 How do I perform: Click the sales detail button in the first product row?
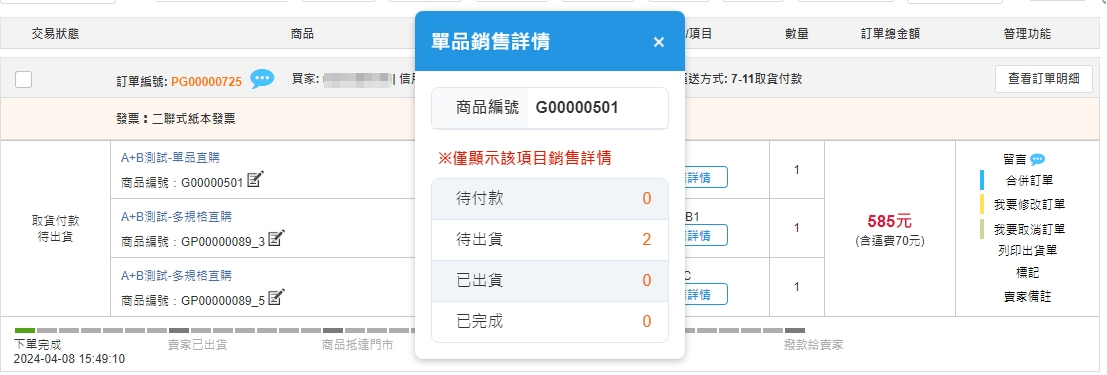coord(706,177)
